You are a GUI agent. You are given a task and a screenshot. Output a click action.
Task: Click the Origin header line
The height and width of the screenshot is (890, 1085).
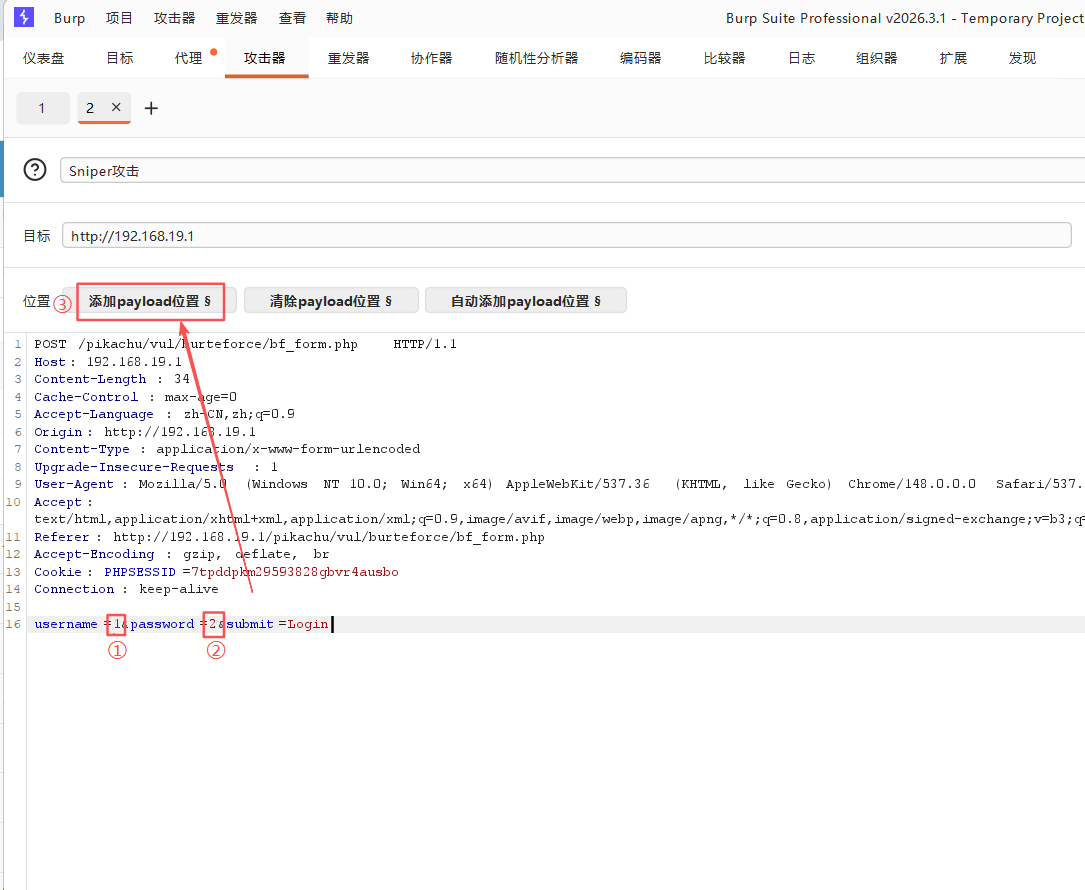point(145,432)
